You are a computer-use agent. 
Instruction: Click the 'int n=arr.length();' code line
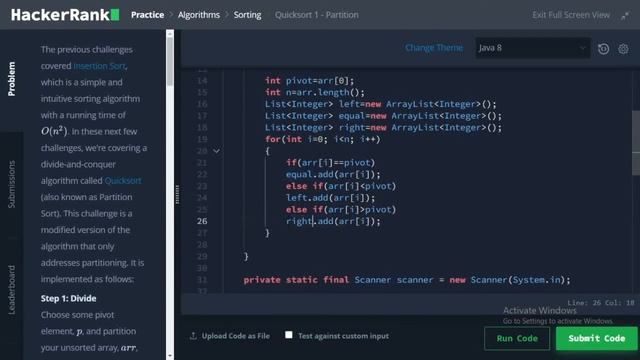(x=314, y=93)
